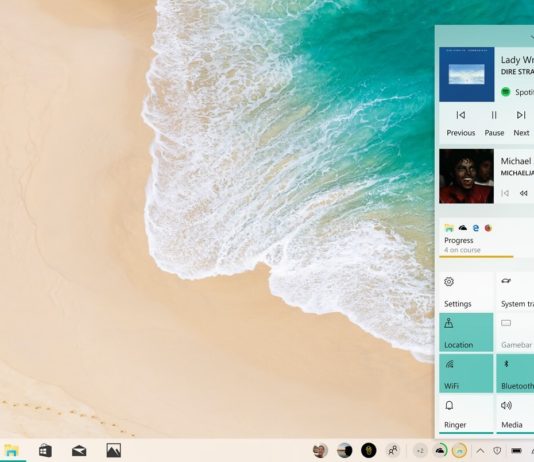Toggle WiFi quick action tile

(466, 373)
